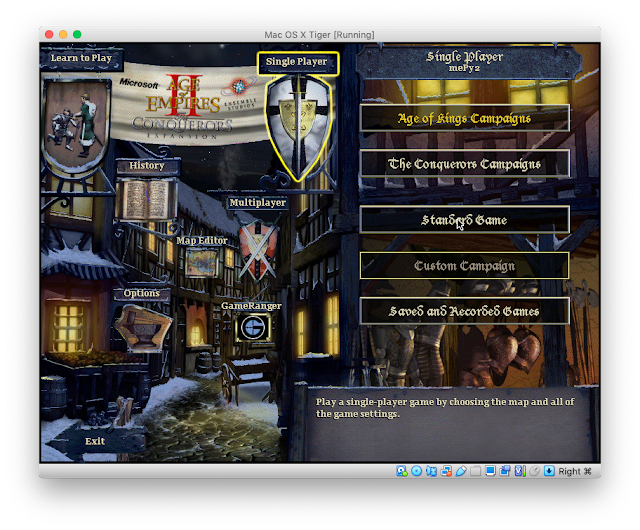Click the Options anvil sign icon
This screenshot has height=530, width=640.
(142, 329)
